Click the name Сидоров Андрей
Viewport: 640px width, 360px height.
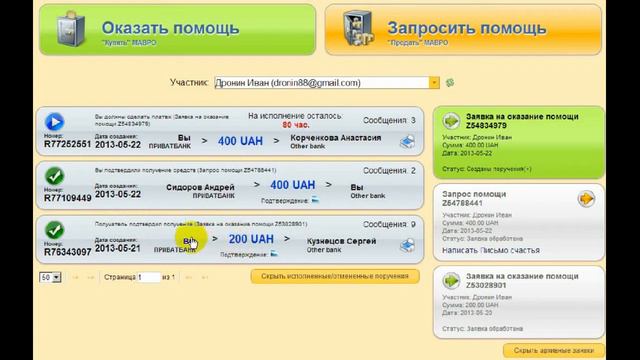[x=200, y=187]
